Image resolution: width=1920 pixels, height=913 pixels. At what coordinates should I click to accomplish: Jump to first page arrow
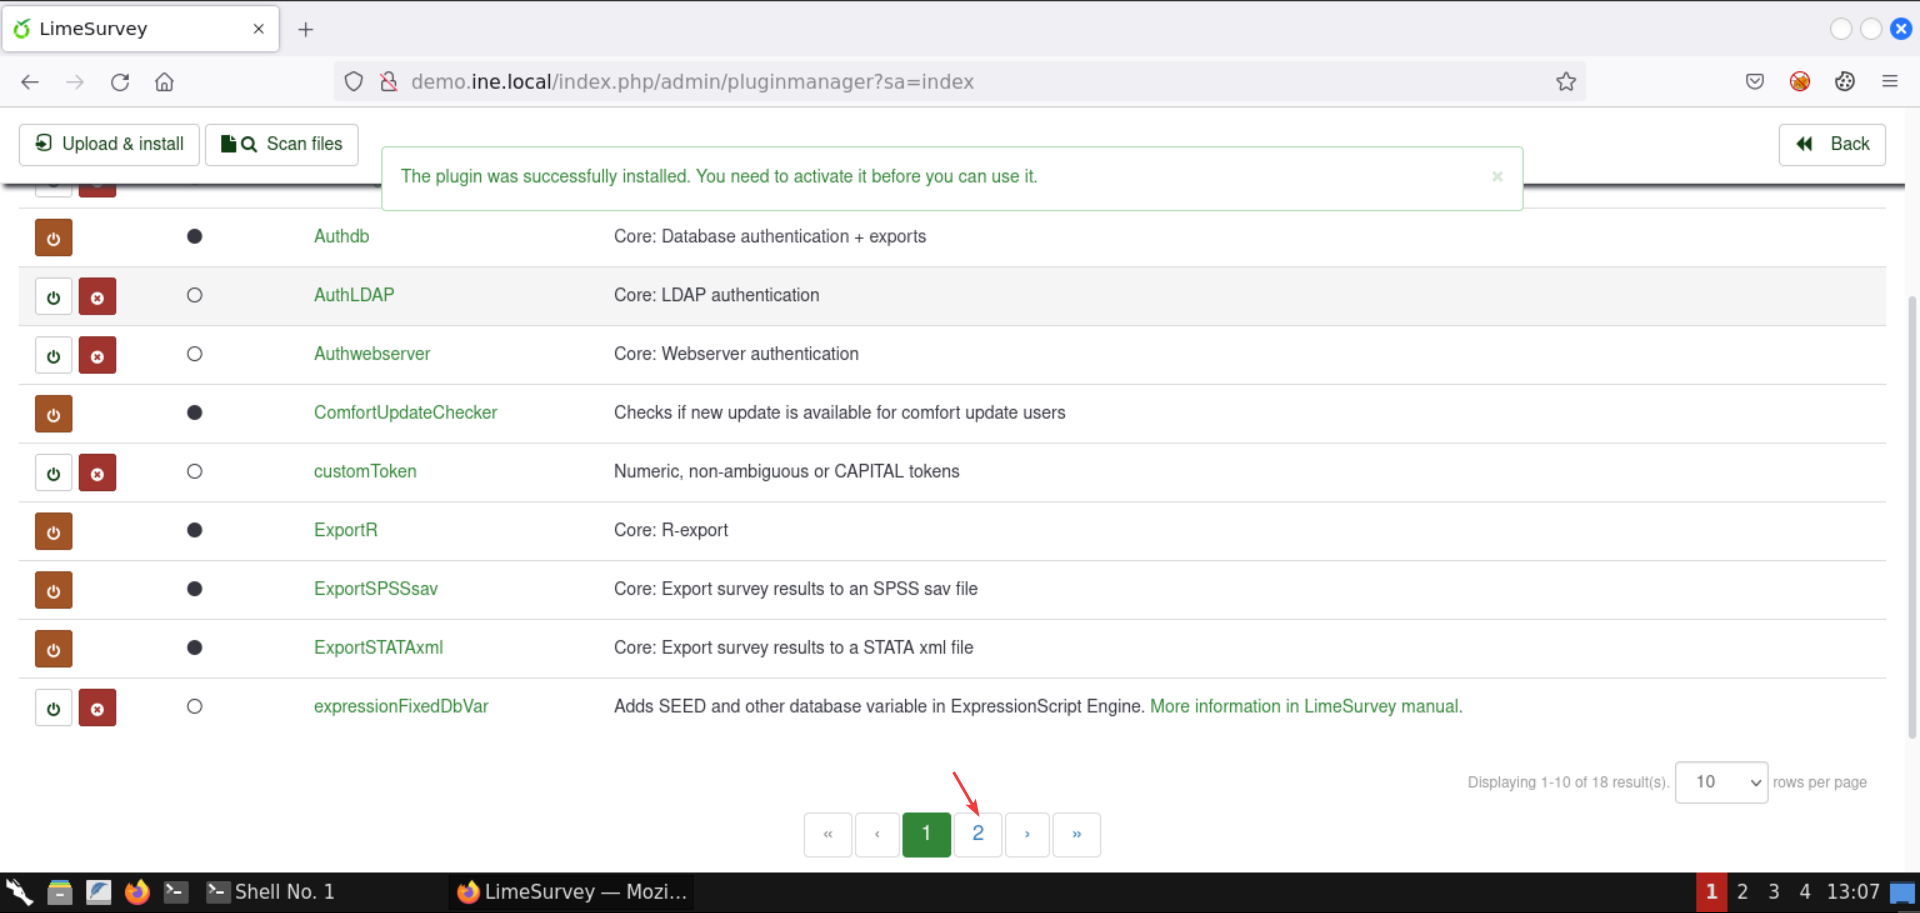(828, 834)
